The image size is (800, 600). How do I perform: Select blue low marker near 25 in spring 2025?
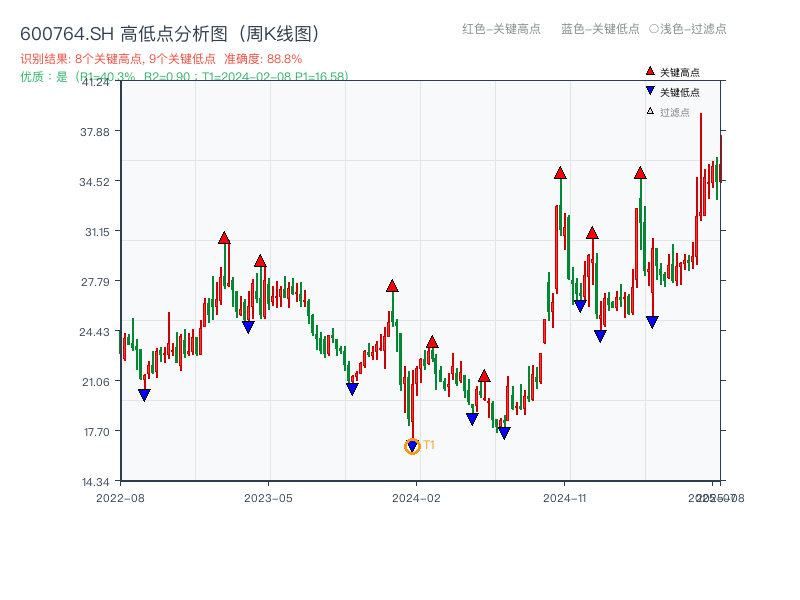[653, 322]
